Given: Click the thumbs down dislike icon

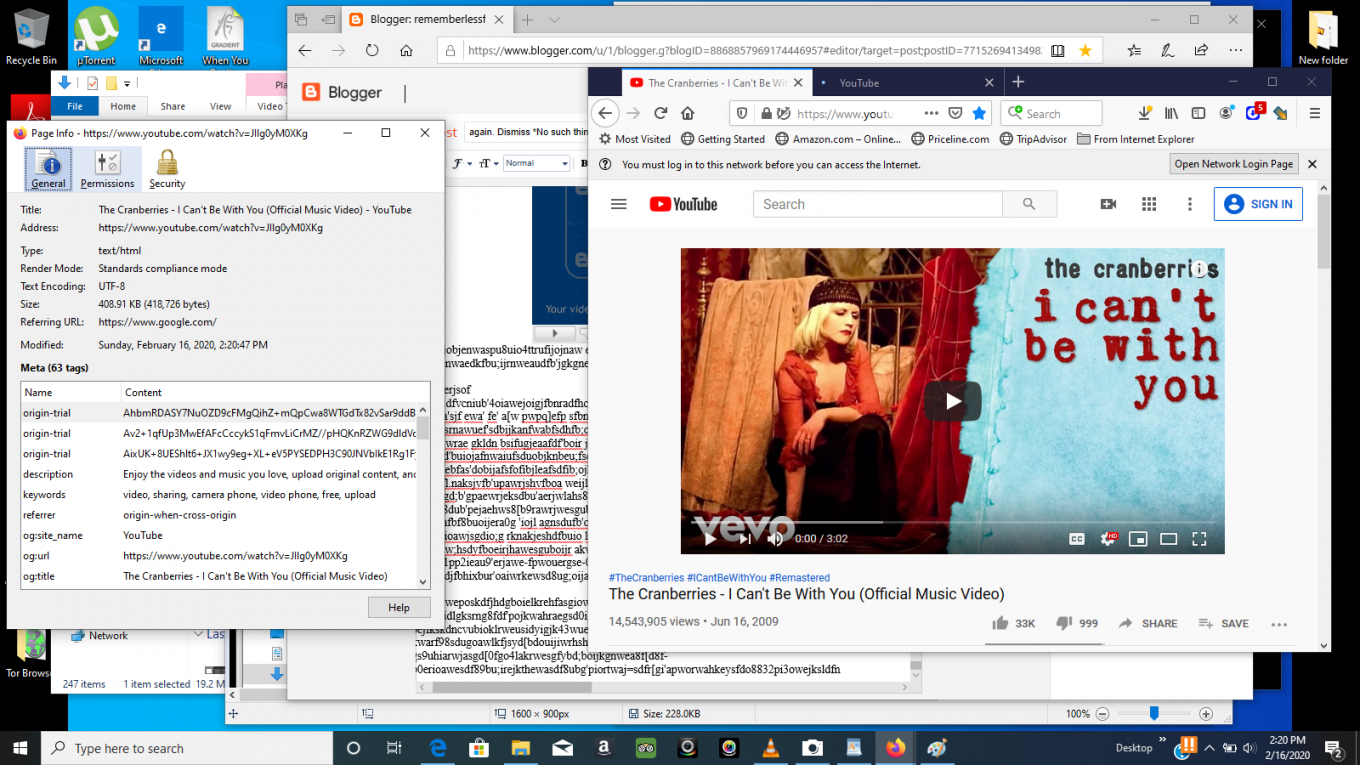Looking at the screenshot, I should coord(1064,623).
